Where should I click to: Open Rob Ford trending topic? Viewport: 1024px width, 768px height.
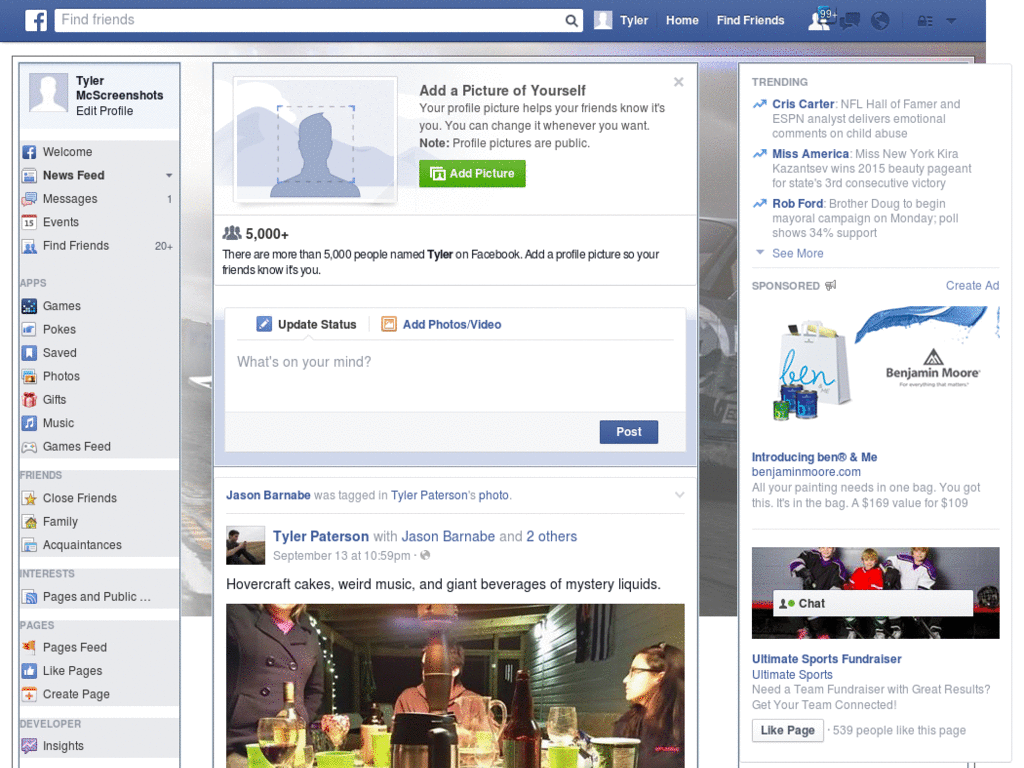[x=797, y=203]
